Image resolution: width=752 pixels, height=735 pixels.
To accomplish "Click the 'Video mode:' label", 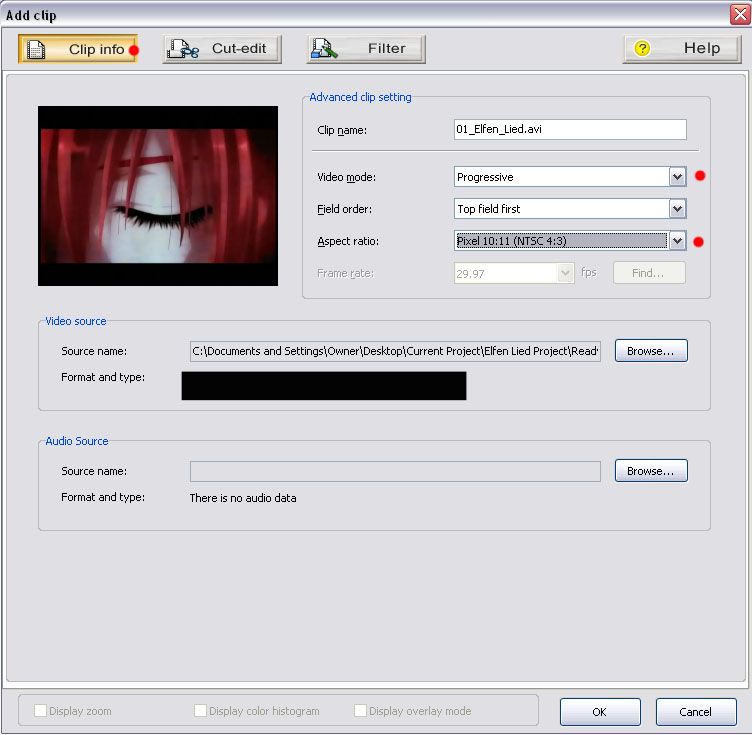I will click(347, 177).
